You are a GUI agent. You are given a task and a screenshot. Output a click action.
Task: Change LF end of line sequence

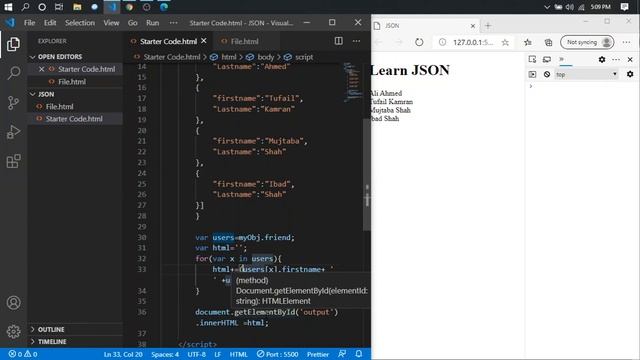coord(218,354)
